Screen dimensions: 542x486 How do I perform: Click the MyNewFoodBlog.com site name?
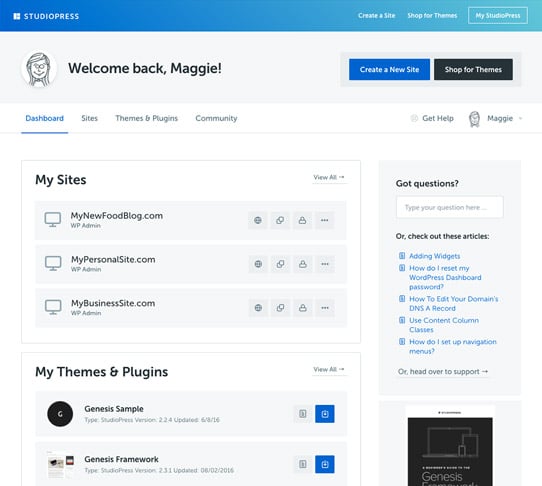(x=116, y=216)
